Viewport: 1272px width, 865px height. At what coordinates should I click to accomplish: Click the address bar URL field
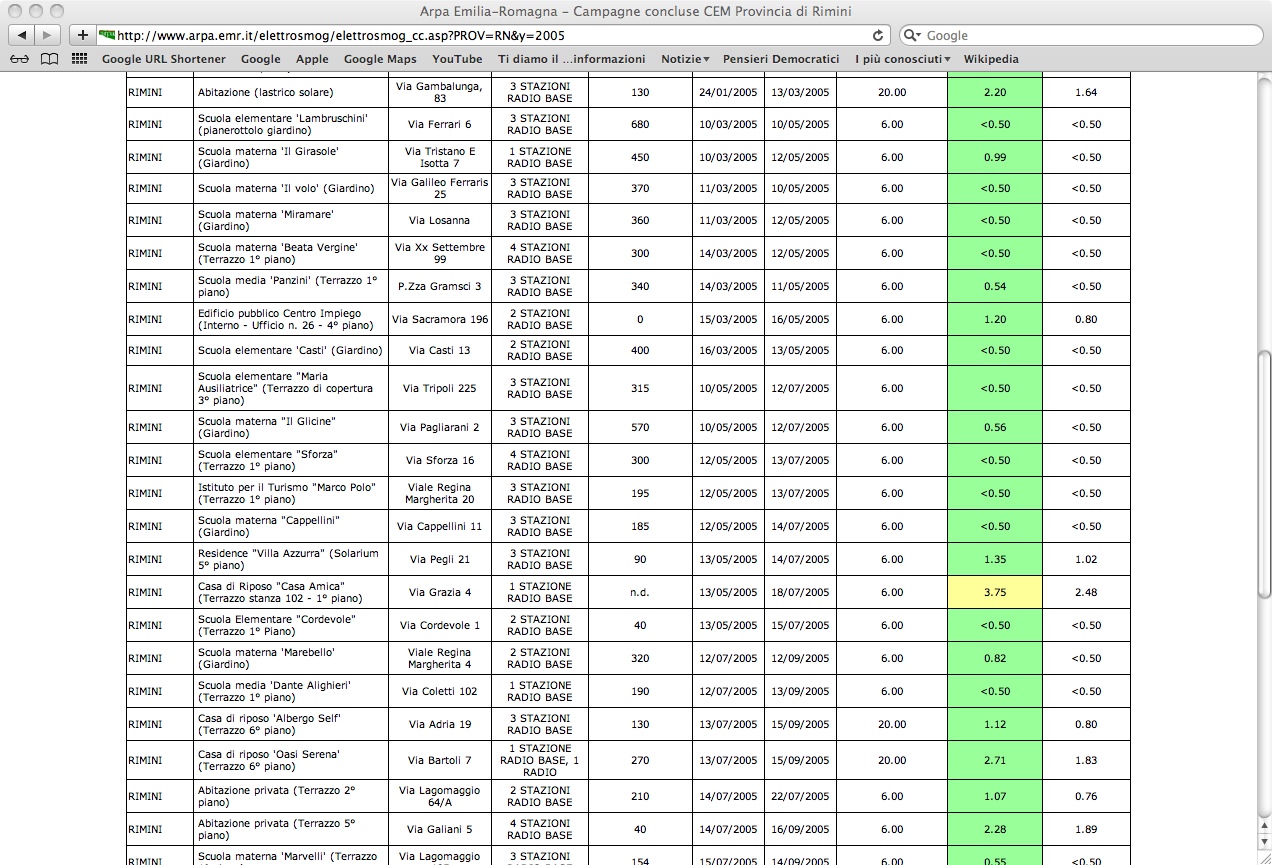coord(492,35)
